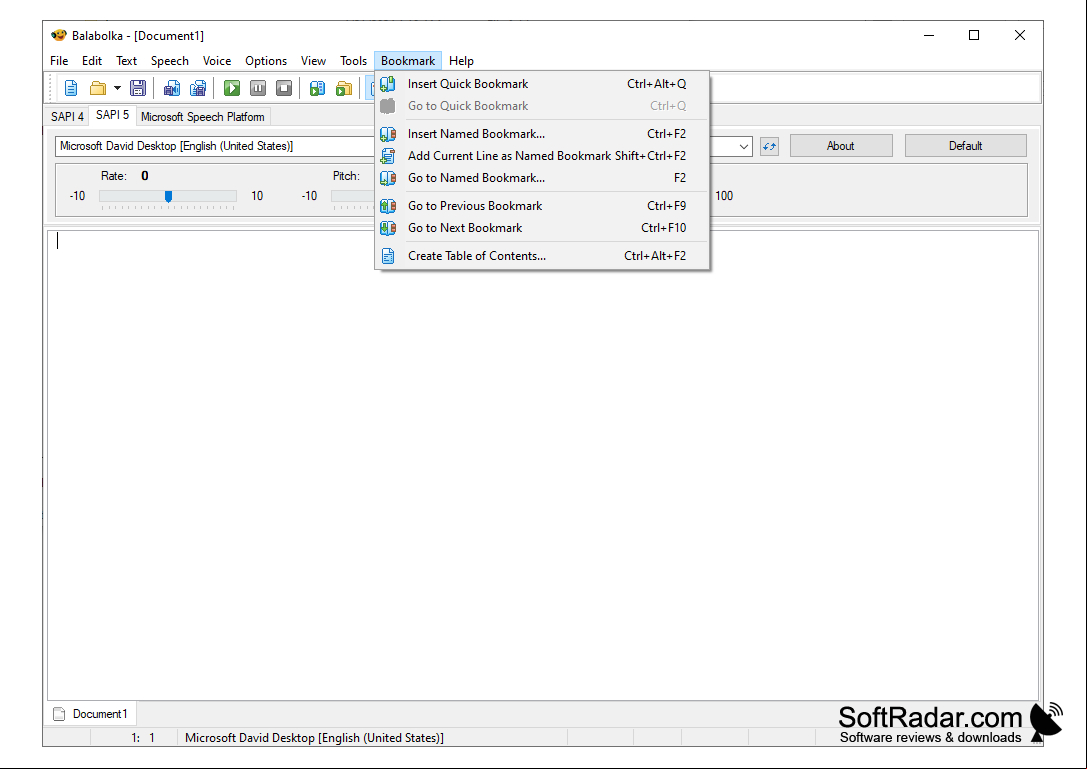Image resolution: width=1087 pixels, height=769 pixels.
Task: Click the Split and Convert to Audio icon
Action: pos(198,88)
